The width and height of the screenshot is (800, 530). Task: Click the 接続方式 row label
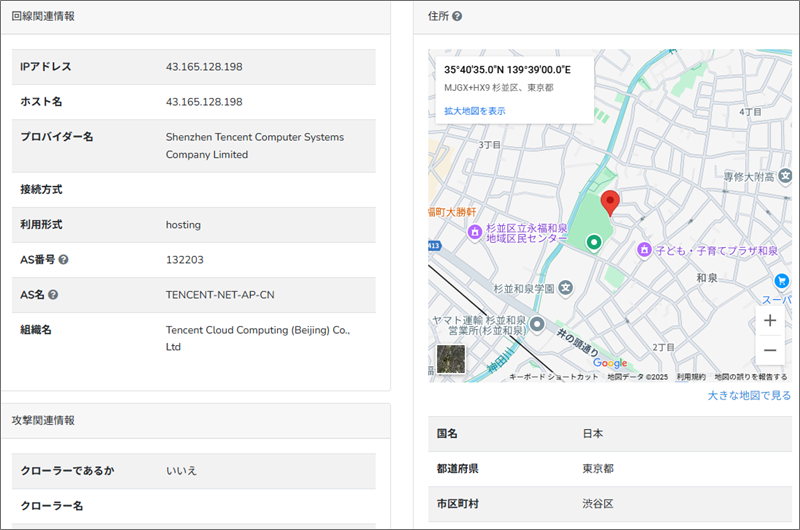[41, 190]
